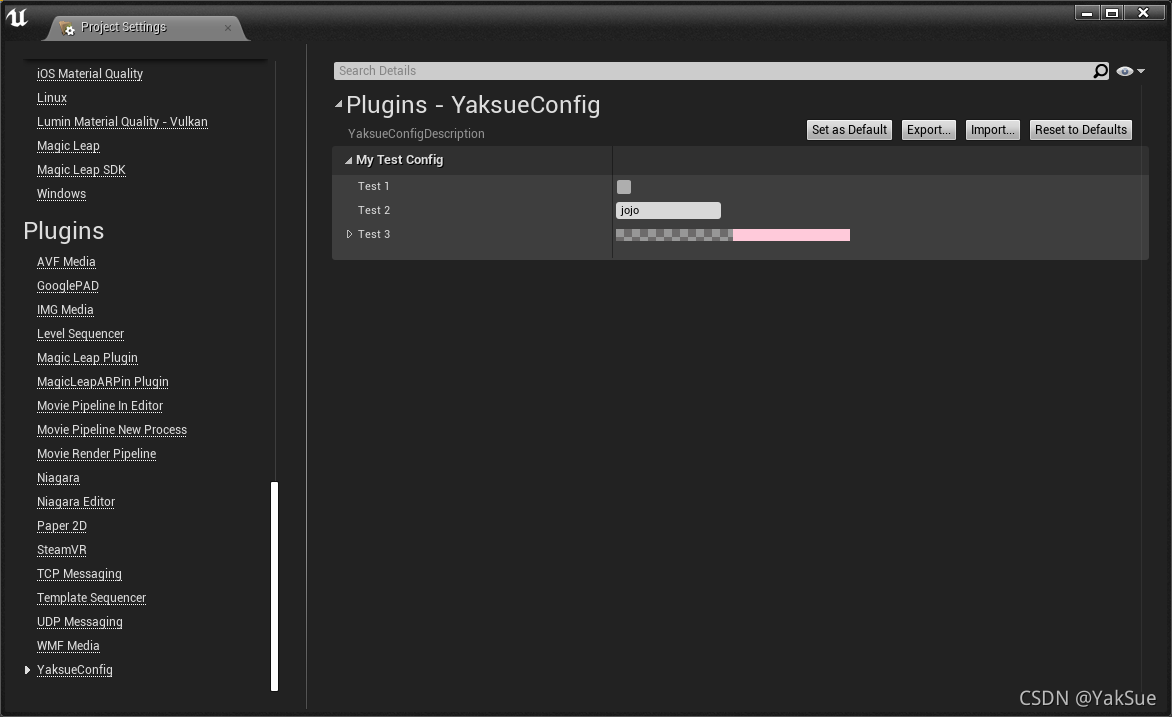The image size is (1172, 717).
Task: Click the Test 1 property label
Action: pyautogui.click(x=374, y=186)
